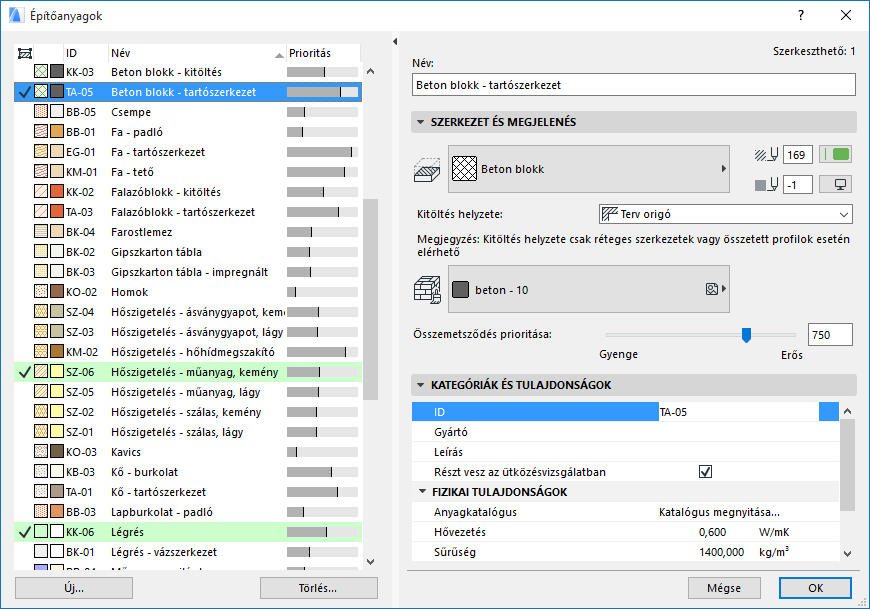Click the Terv origó fill origin icon

click(x=610, y=214)
